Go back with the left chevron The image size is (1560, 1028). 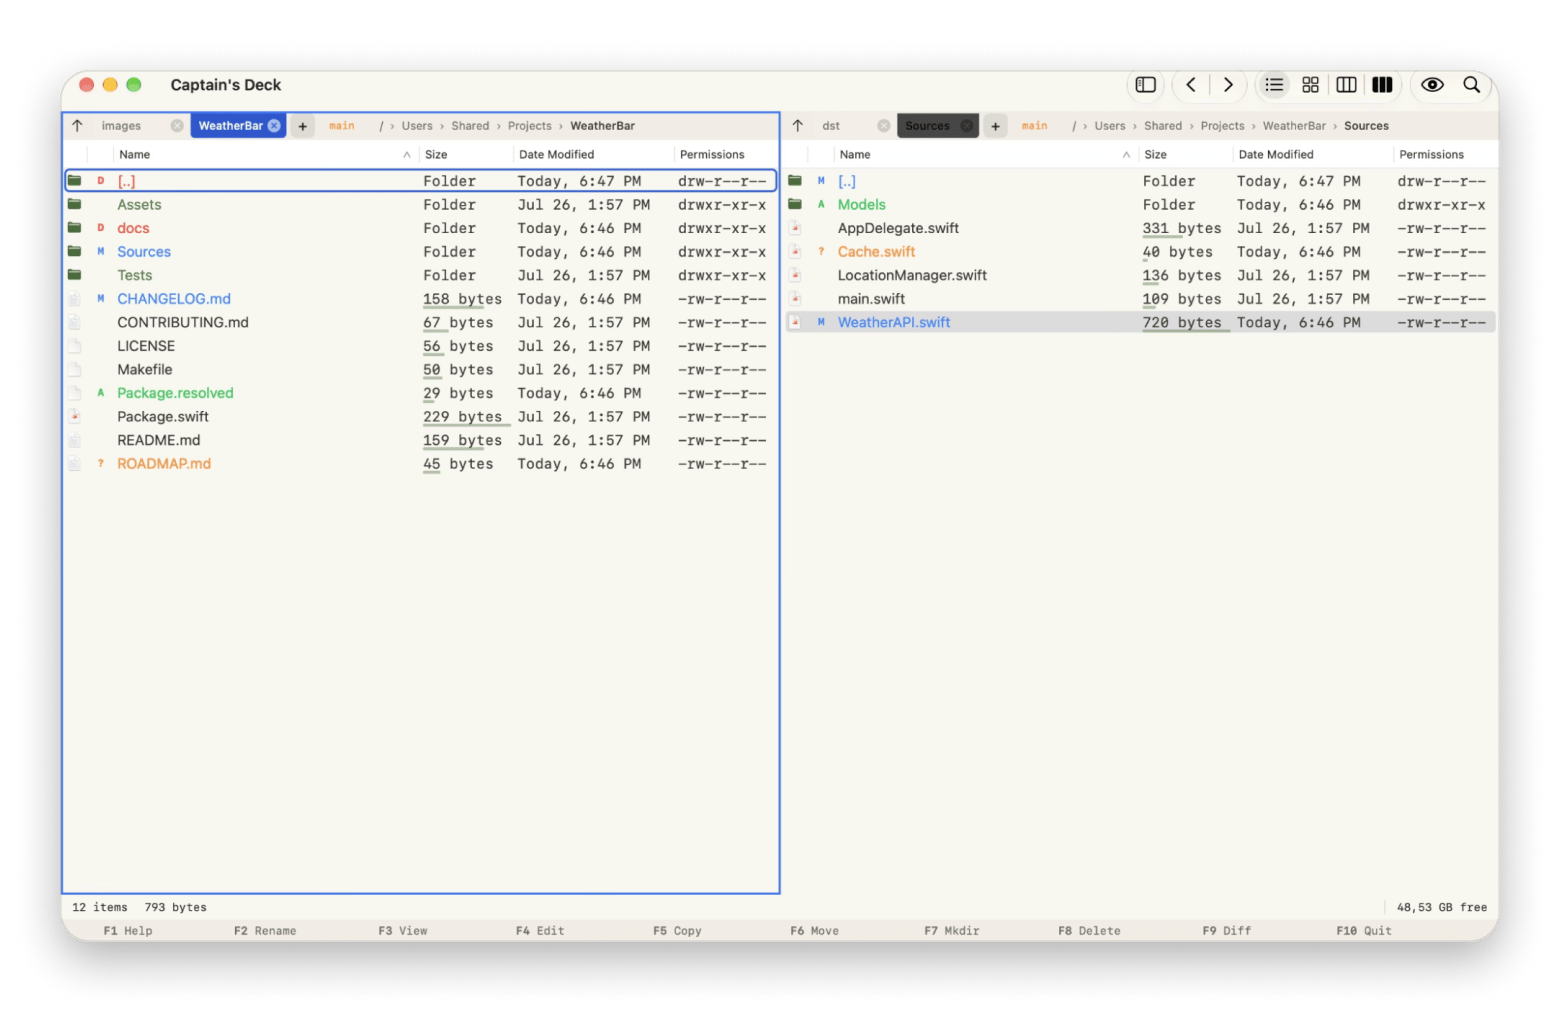click(x=1191, y=85)
